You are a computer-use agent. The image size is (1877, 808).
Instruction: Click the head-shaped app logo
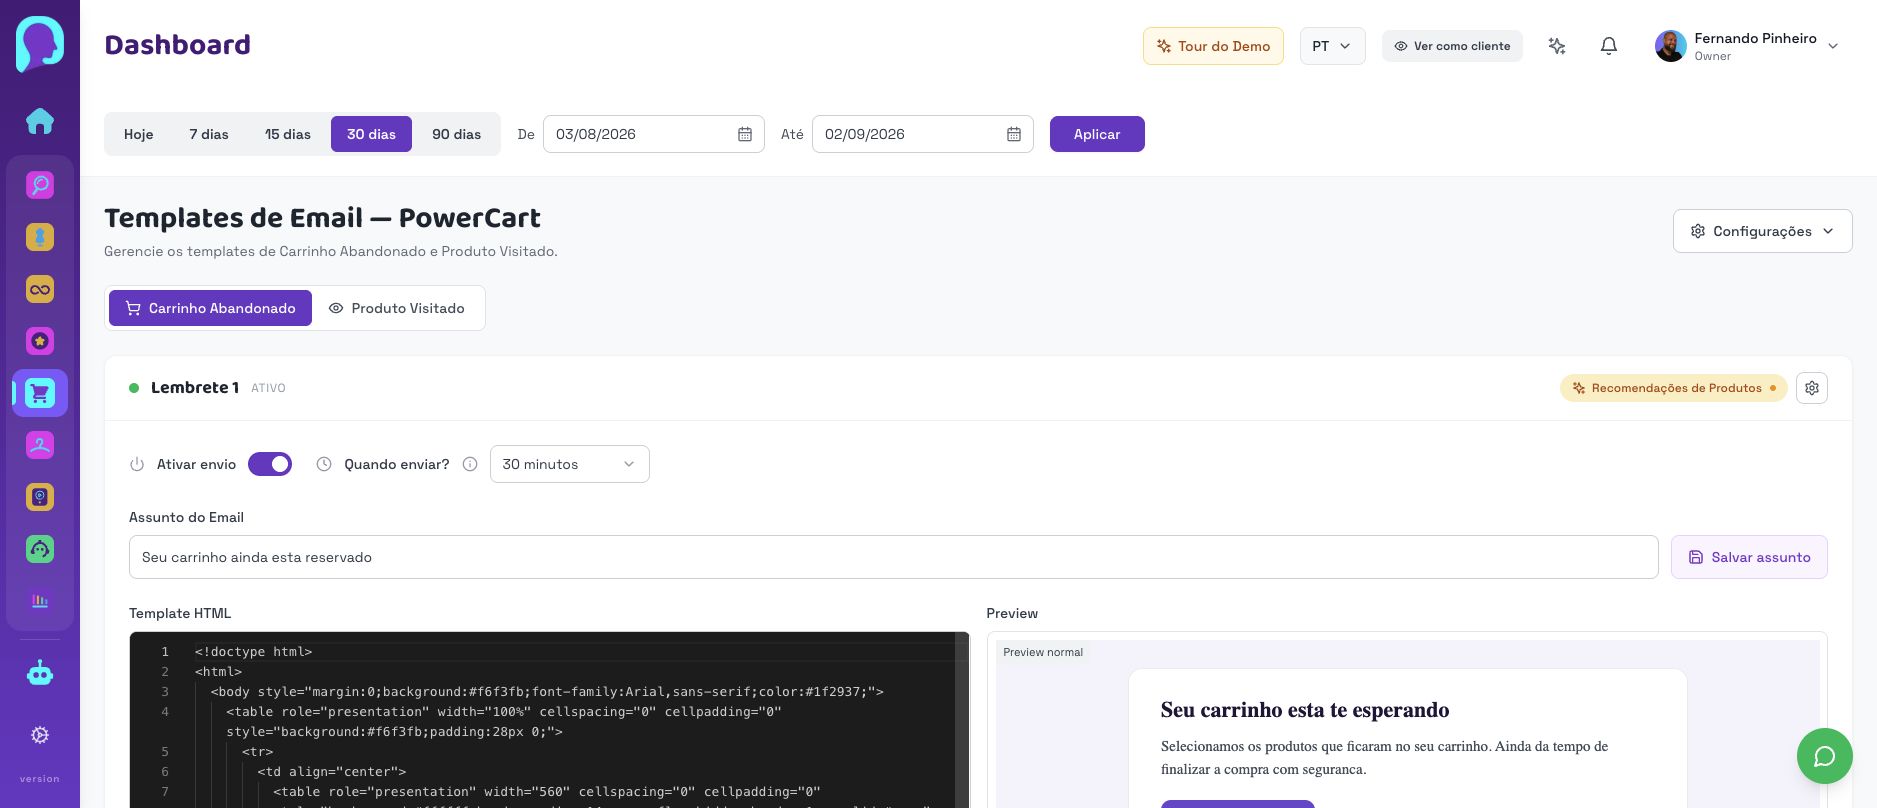(x=40, y=44)
